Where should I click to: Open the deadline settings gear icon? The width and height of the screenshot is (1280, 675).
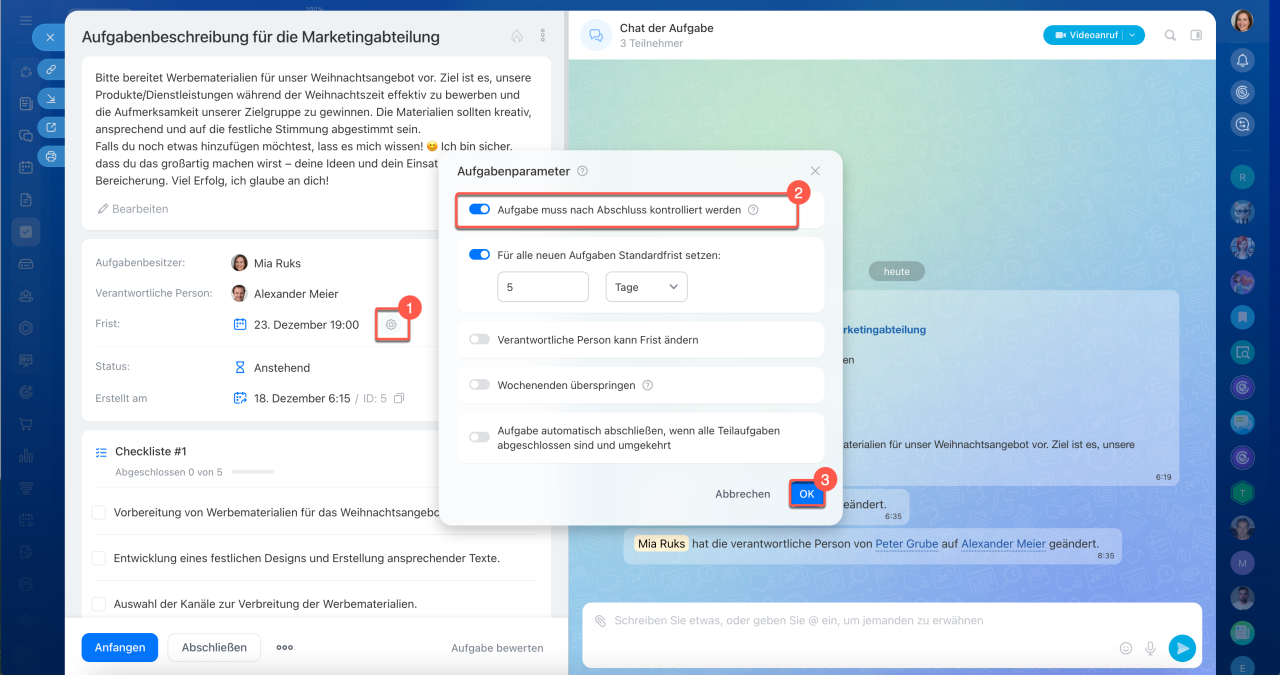pyautogui.click(x=391, y=325)
